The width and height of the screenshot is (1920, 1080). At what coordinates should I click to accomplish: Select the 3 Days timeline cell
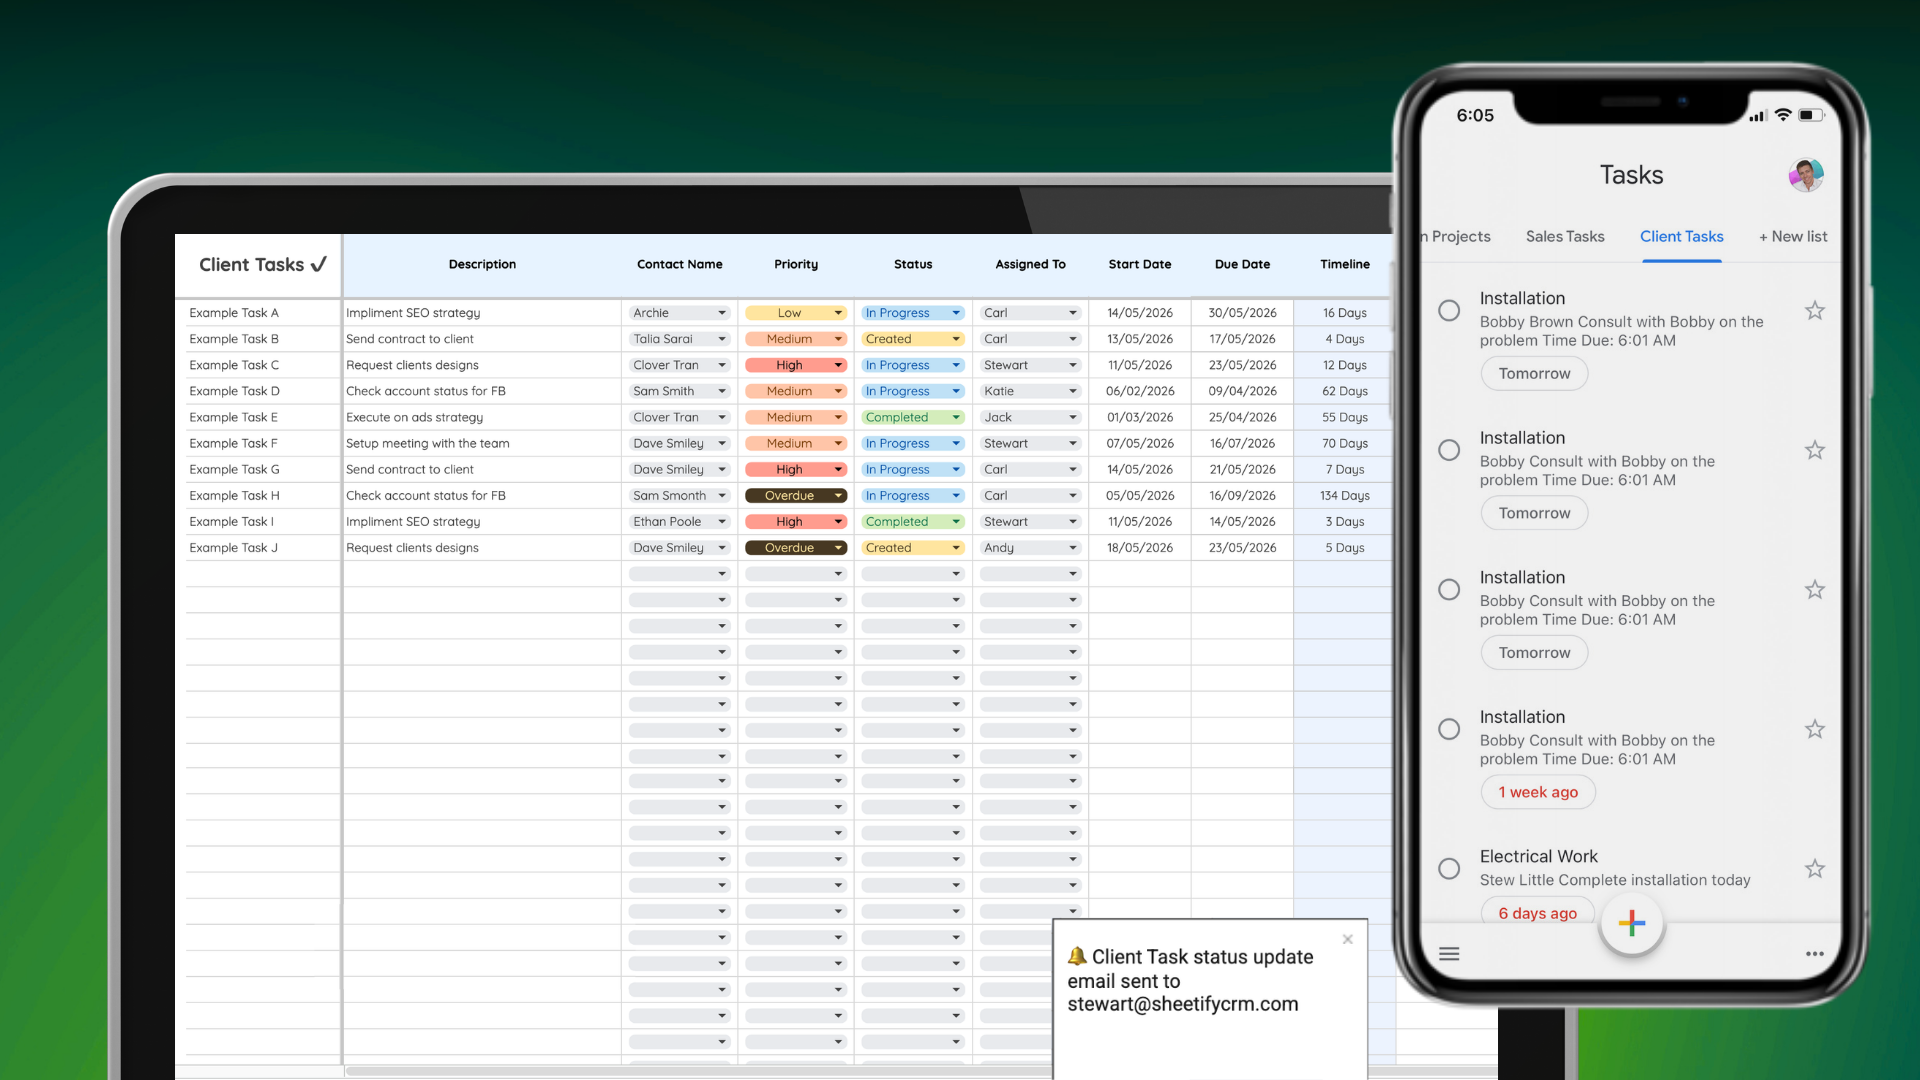click(1344, 522)
